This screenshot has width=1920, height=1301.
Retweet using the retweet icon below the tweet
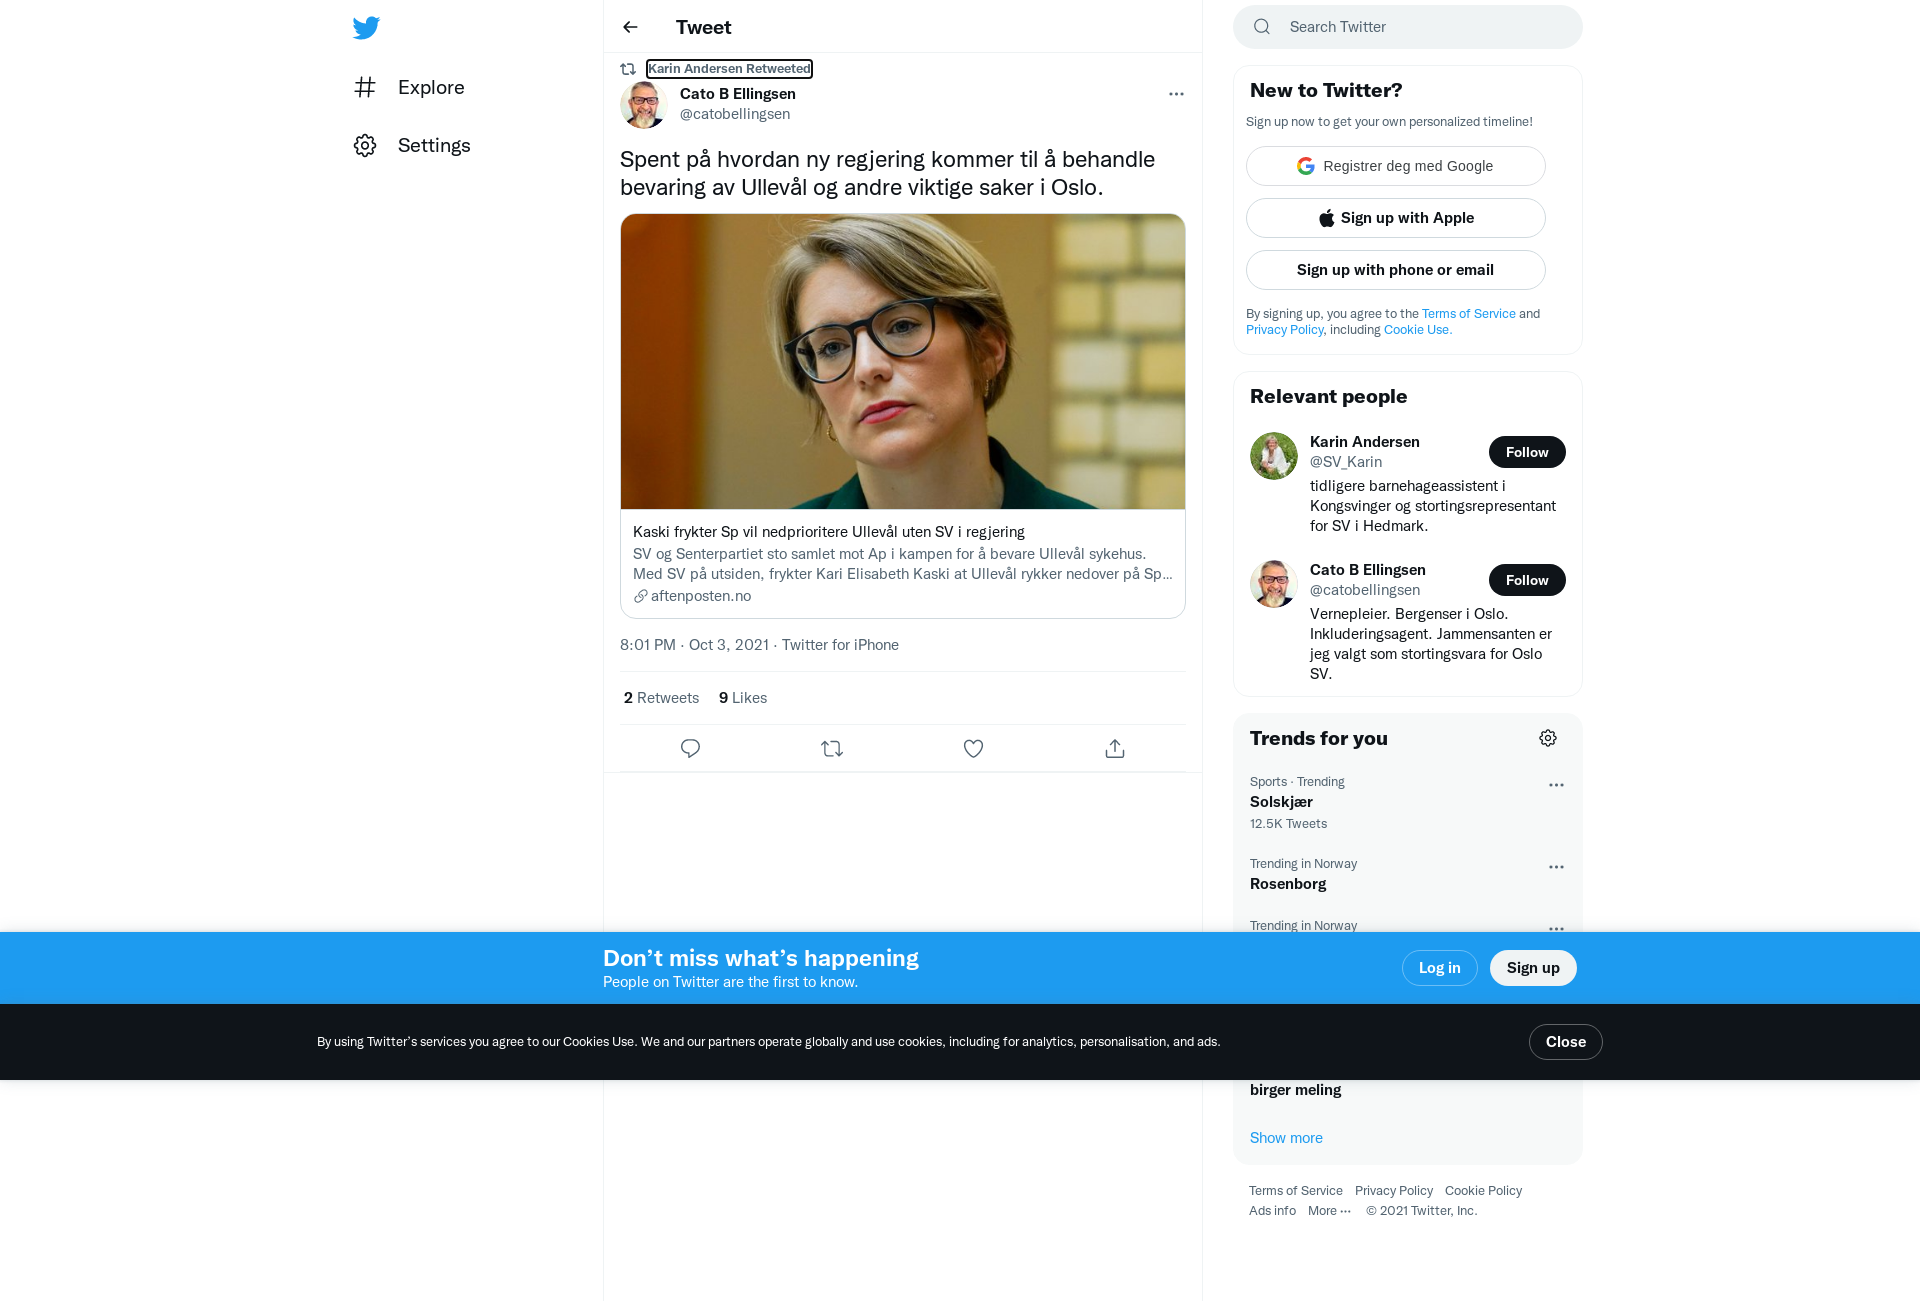point(832,748)
